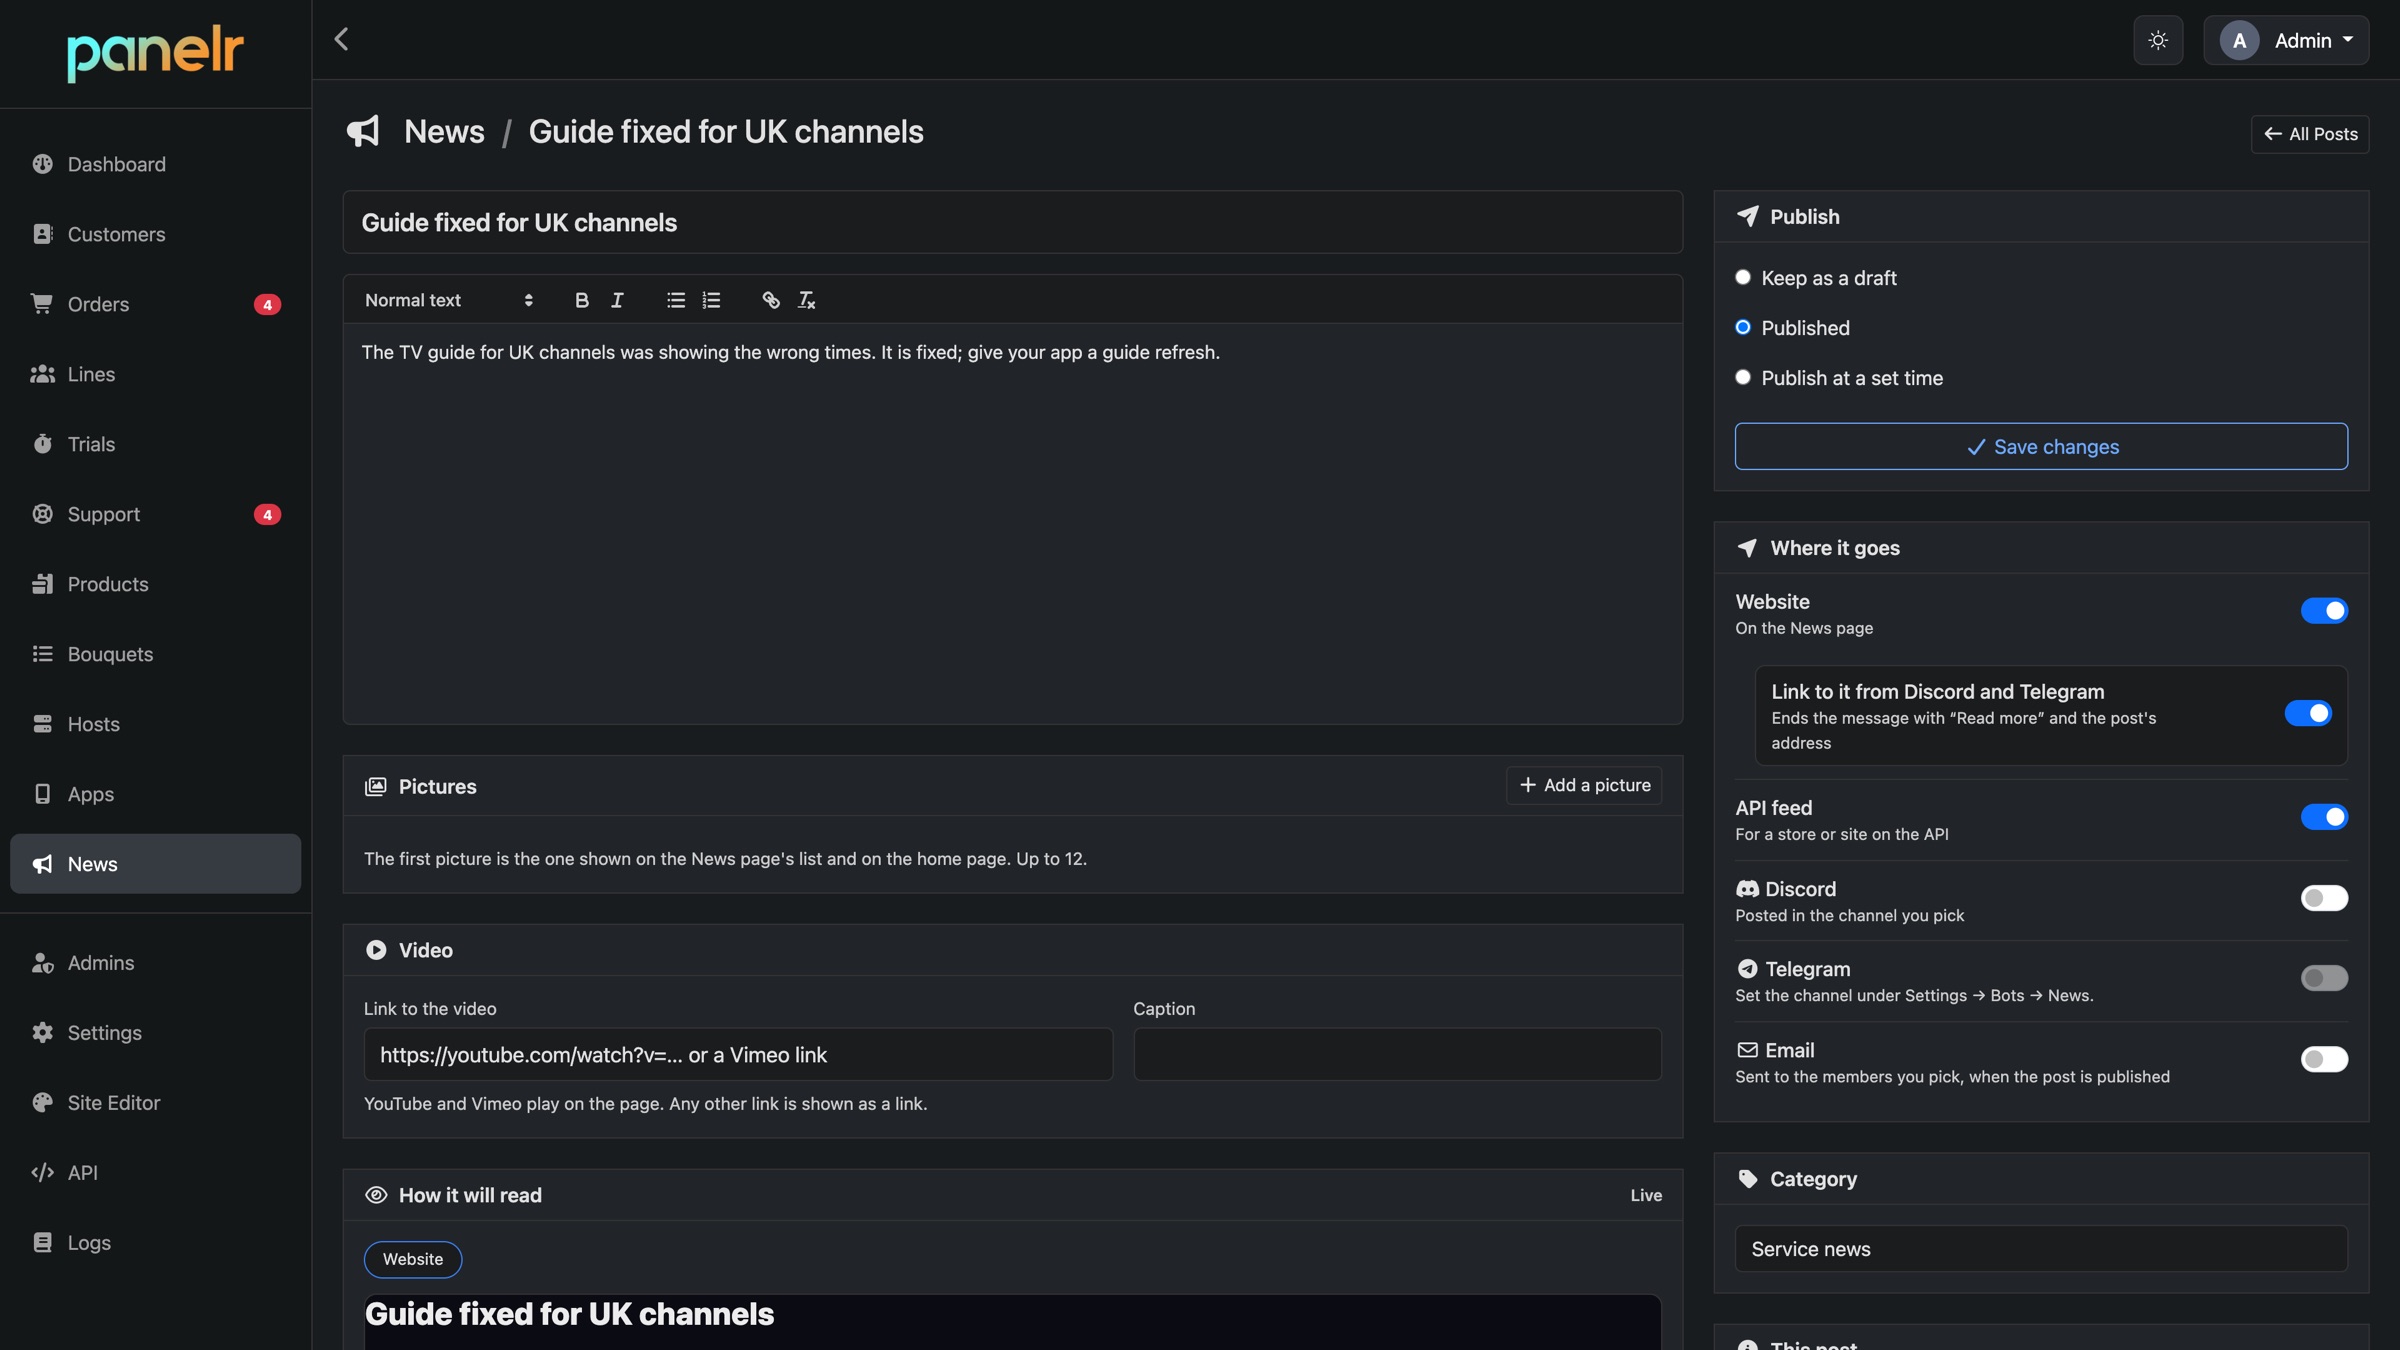The height and width of the screenshot is (1350, 2400).
Task: Open the Service news category selector
Action: coord(2040,1249)
